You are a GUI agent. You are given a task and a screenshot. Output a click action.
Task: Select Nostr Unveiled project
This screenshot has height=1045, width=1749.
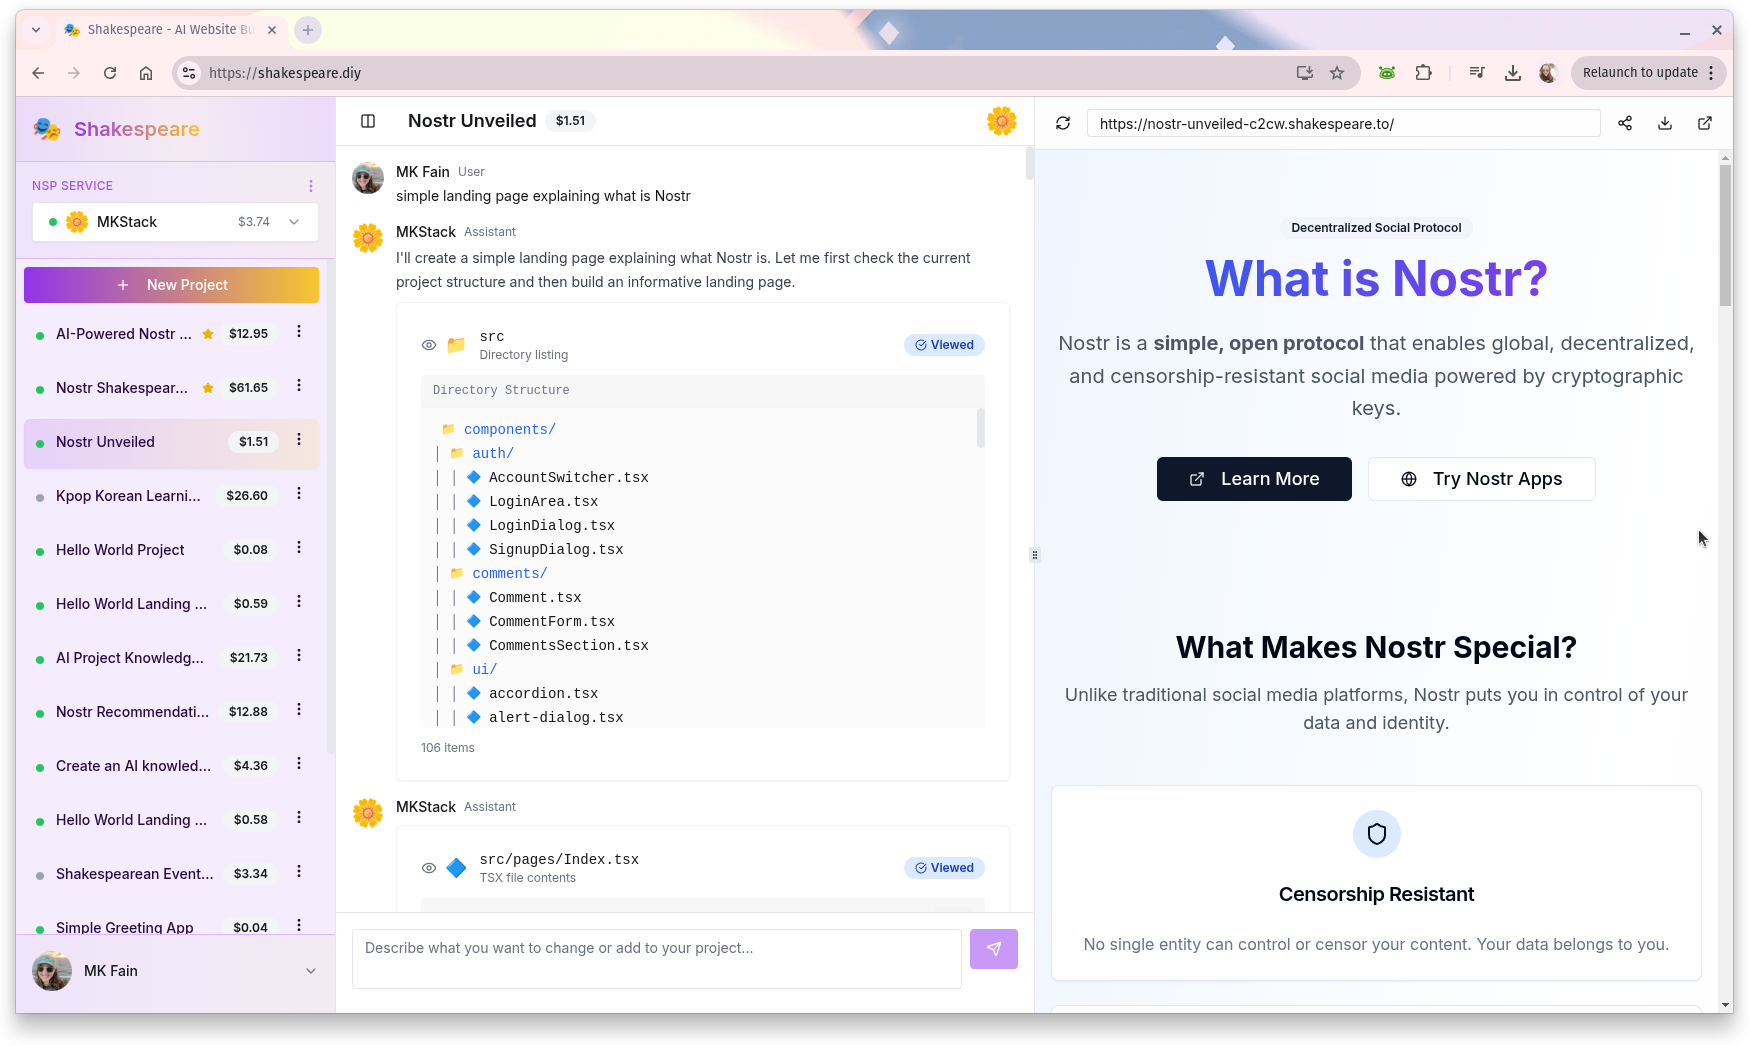point(170,442)
